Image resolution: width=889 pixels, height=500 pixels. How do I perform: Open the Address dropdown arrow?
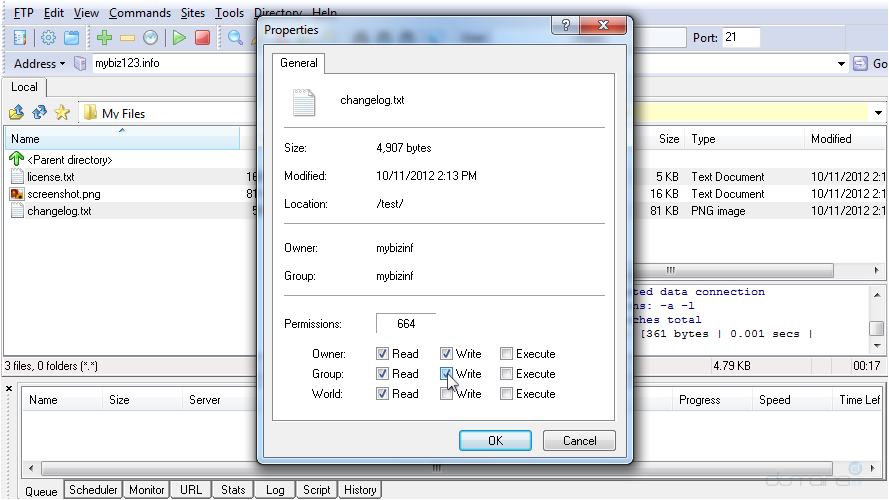(x=62, y=63)
